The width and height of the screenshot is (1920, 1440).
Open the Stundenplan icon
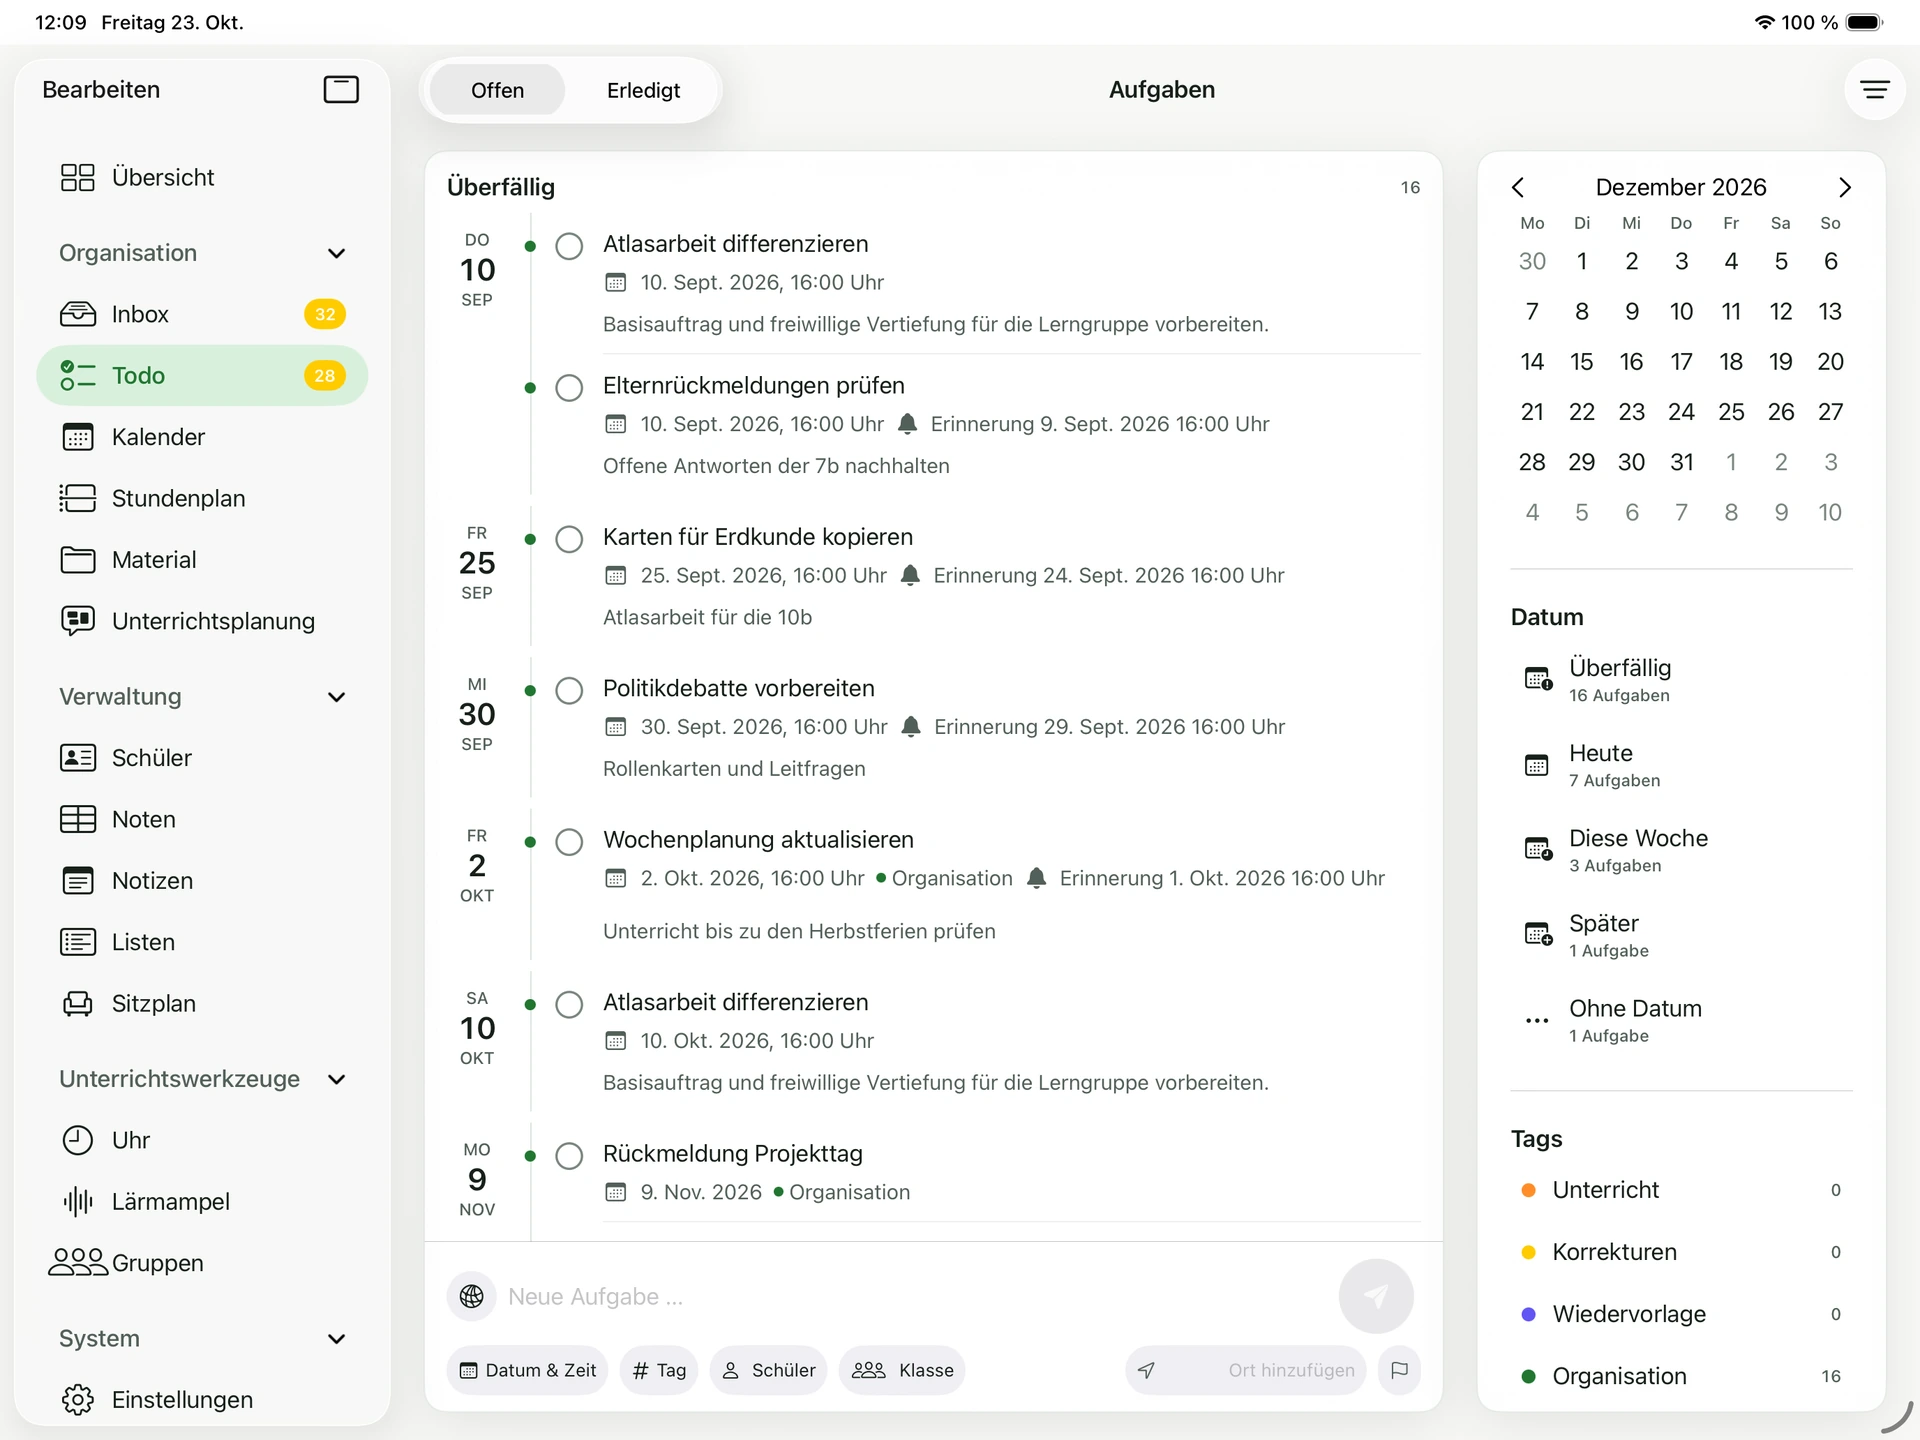[x=78, y=498]
